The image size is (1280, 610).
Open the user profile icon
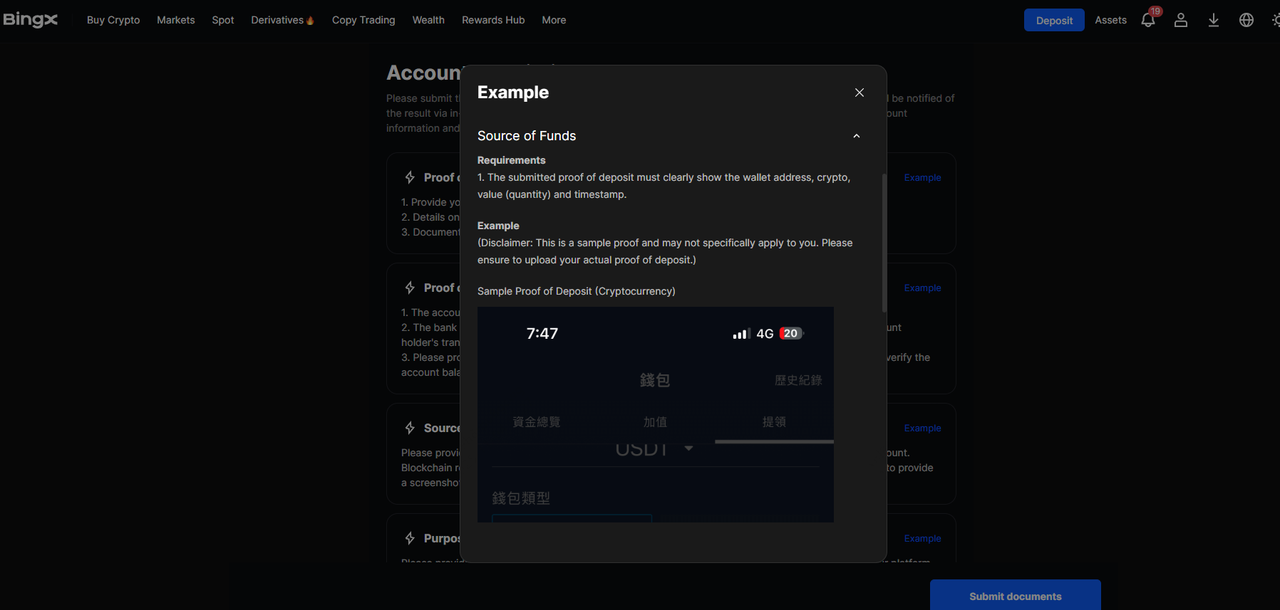[x=1181, y=20]
